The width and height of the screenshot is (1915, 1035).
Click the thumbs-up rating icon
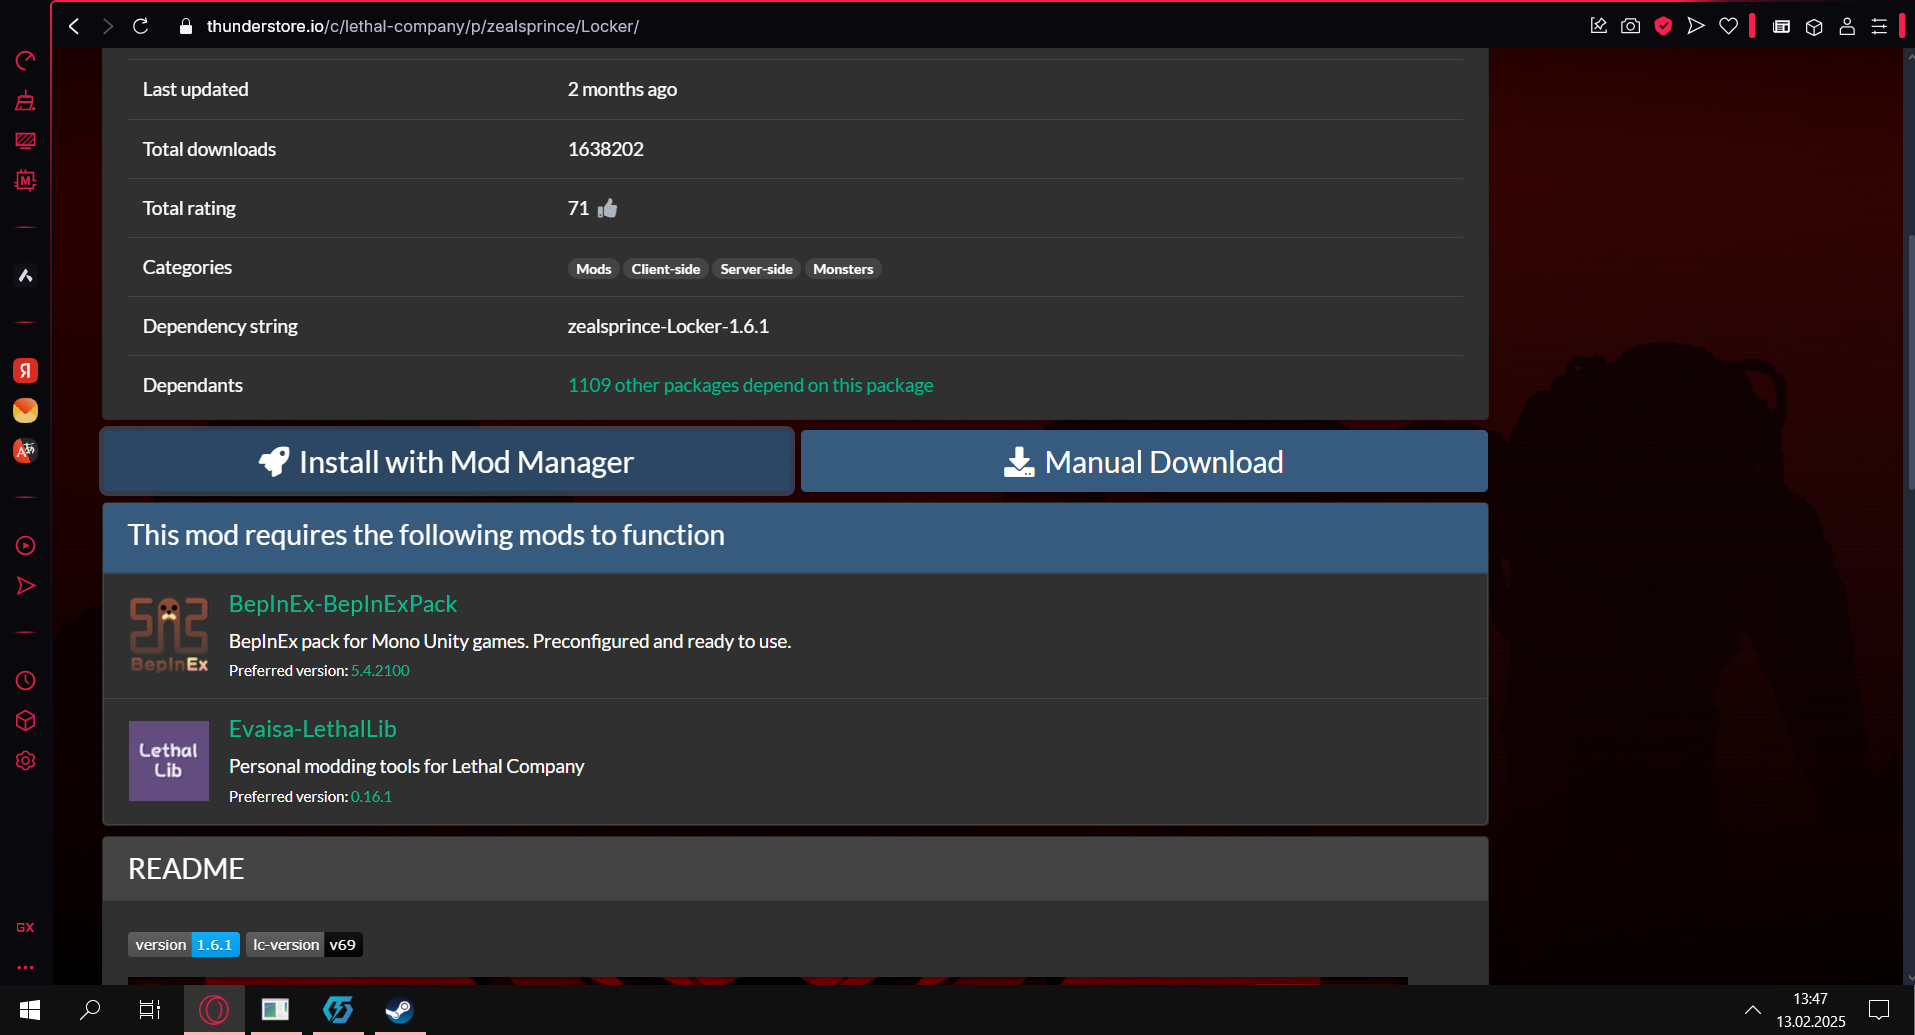click(607, 208)
